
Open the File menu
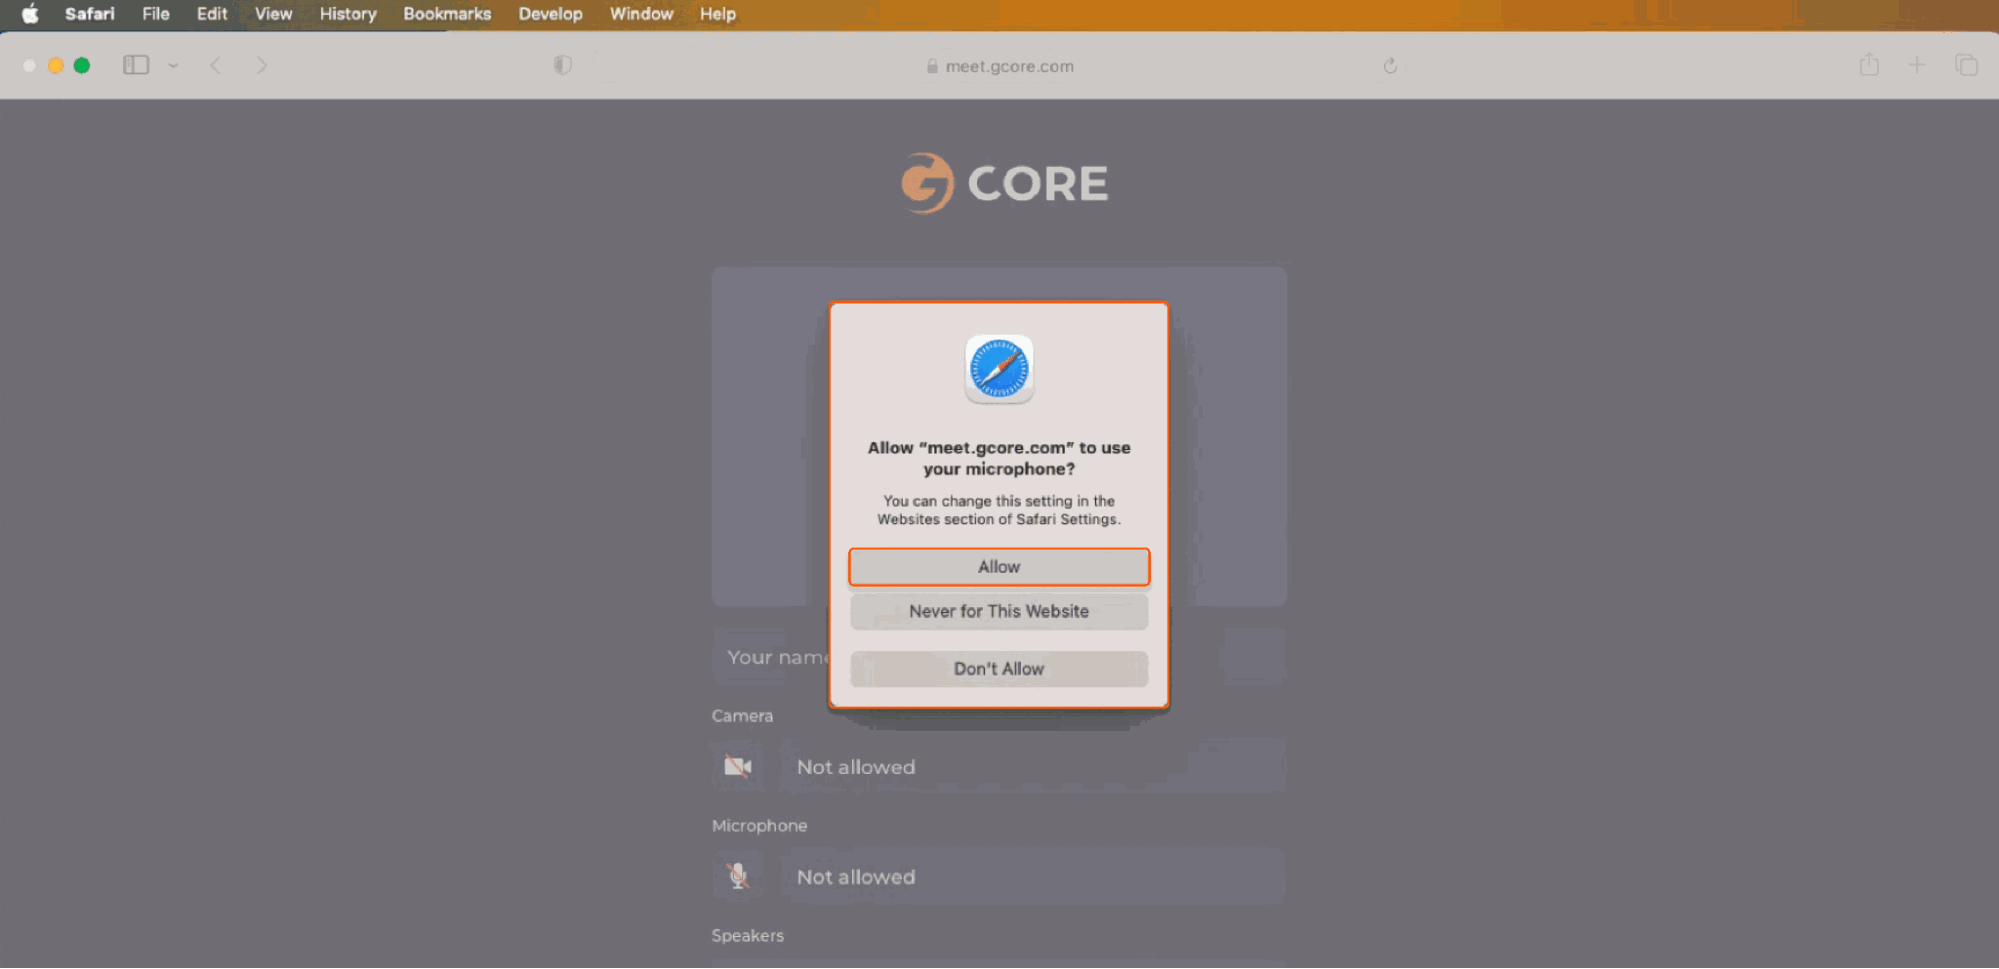[x=155, y=14]
